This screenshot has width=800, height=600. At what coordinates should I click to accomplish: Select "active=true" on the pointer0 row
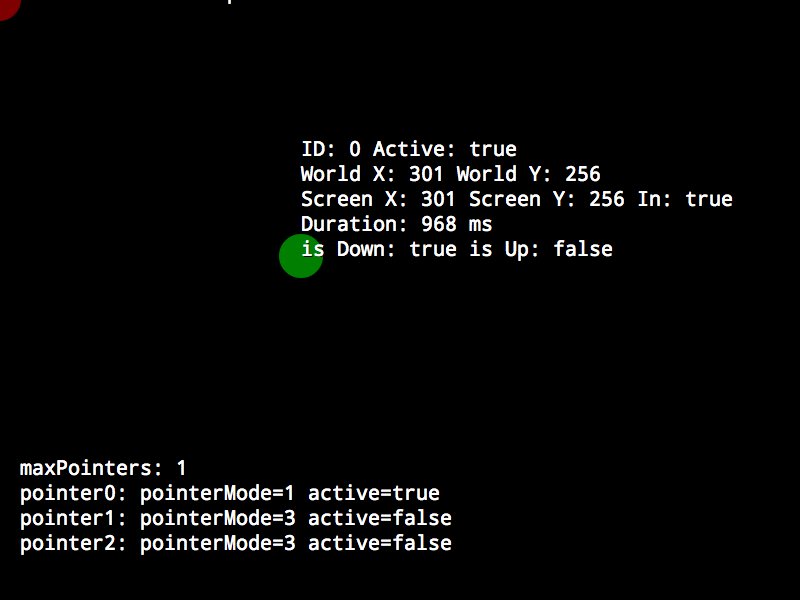[x=374, y=493]
